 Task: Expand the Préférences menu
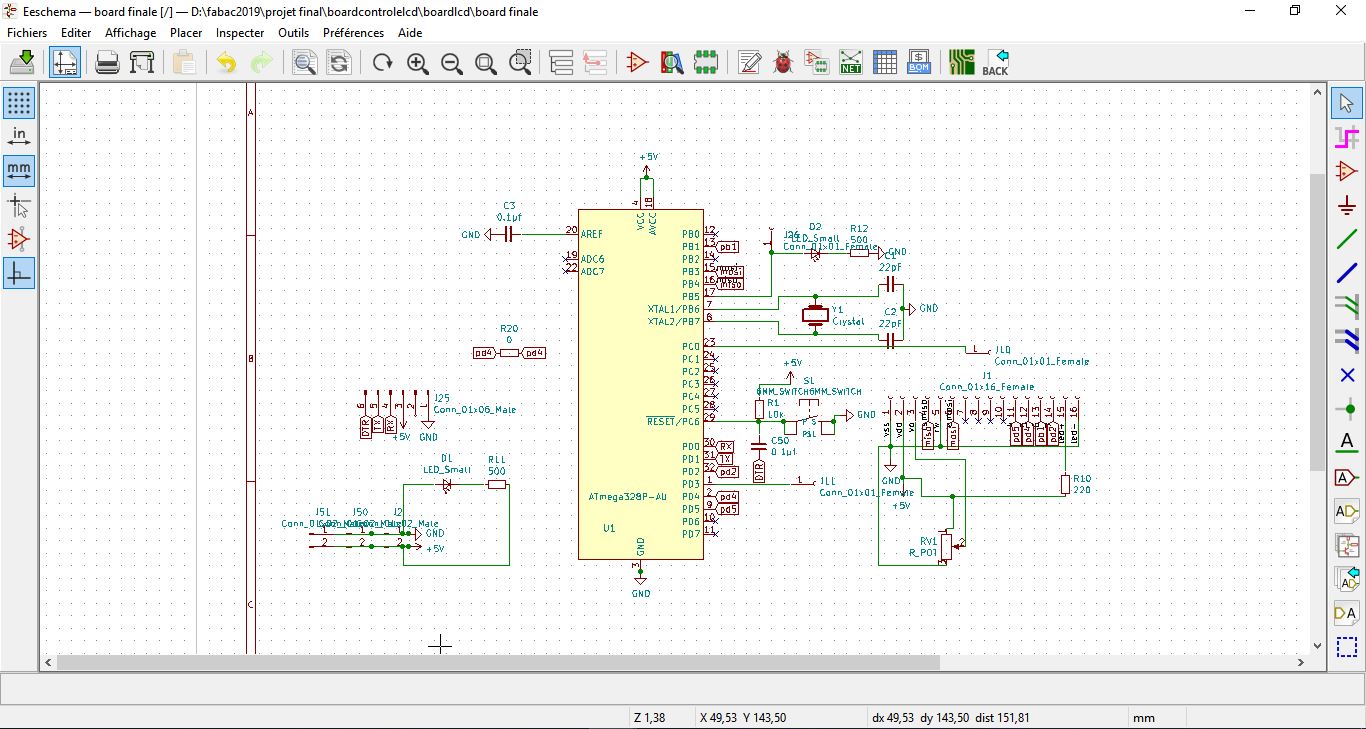click(x=354, y=33)
